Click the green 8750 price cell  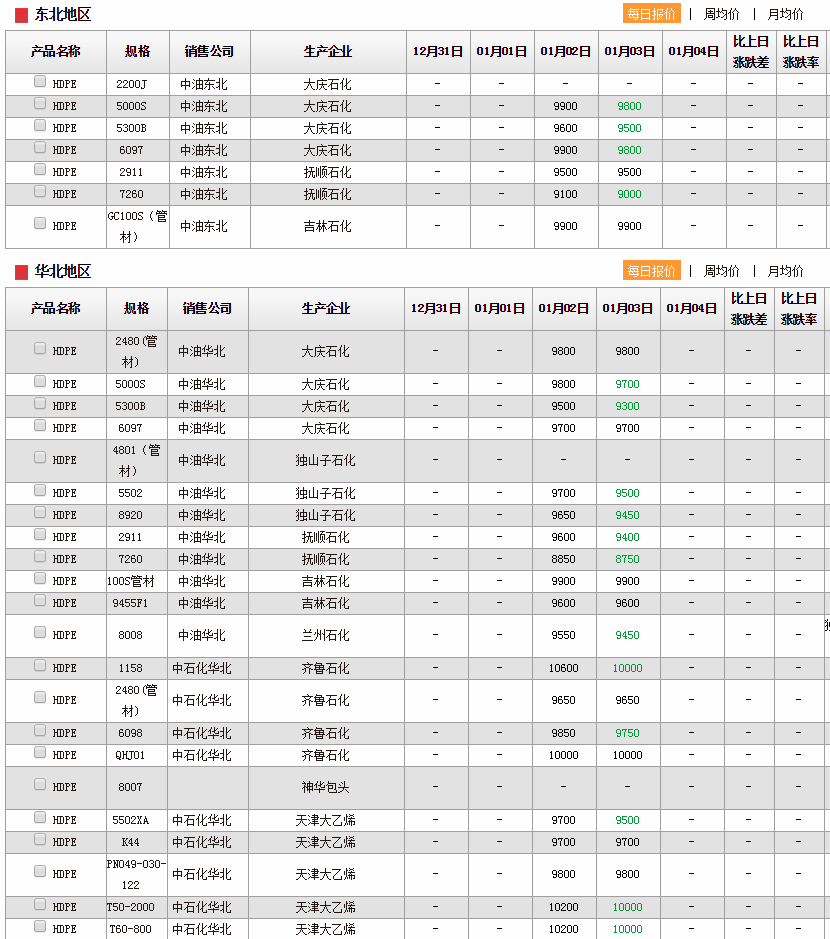[x=628, y=559]
